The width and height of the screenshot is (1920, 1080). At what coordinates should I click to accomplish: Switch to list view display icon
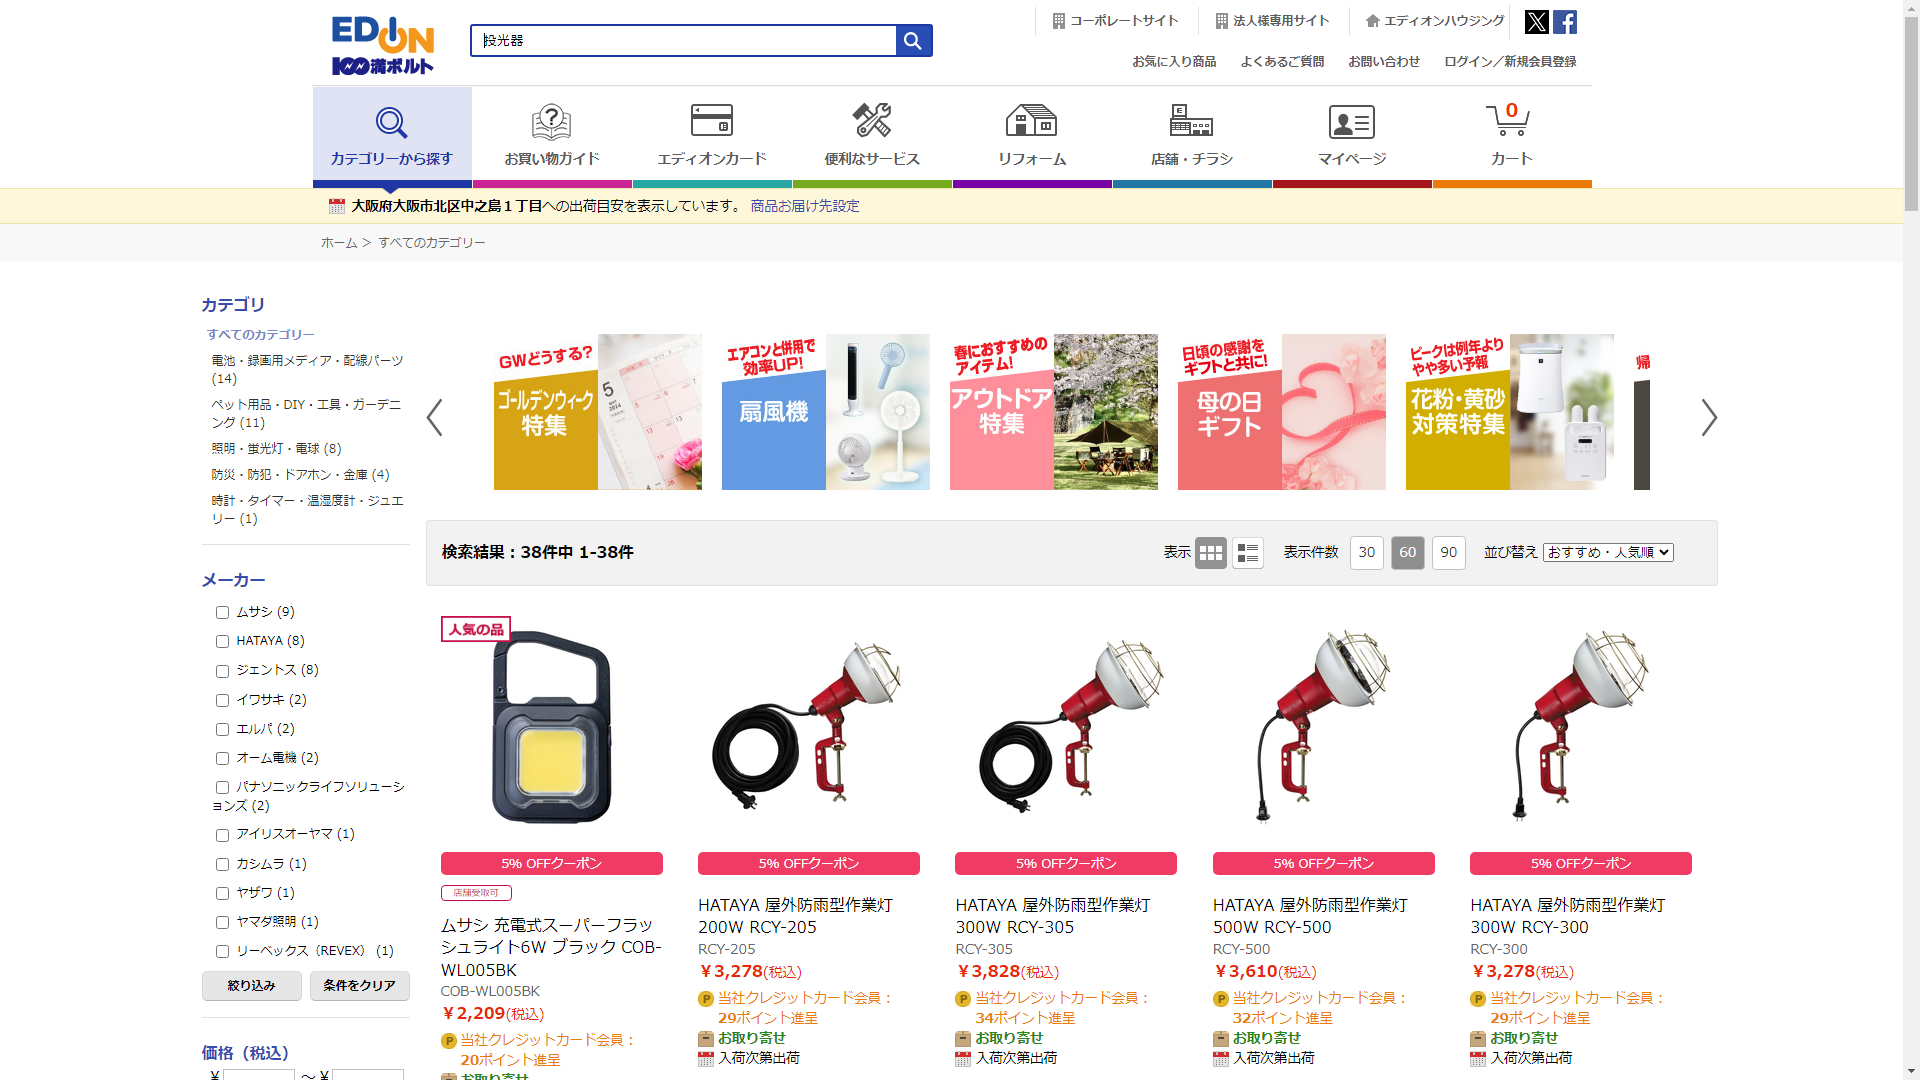(1247, 552)
